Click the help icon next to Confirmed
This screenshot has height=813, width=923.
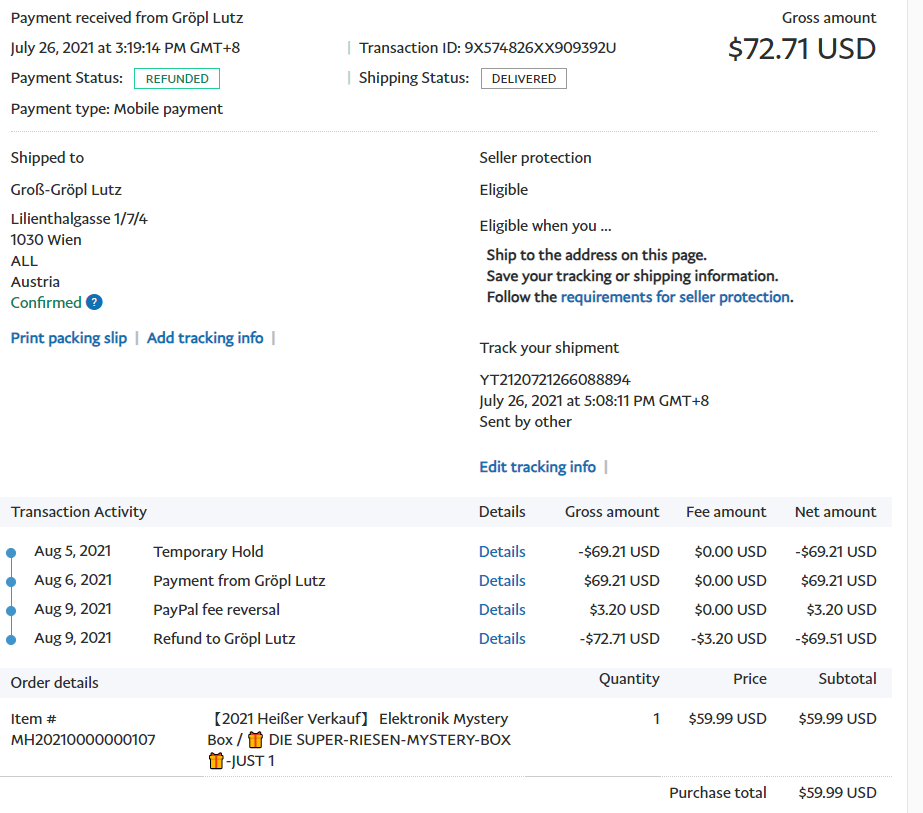94,303
